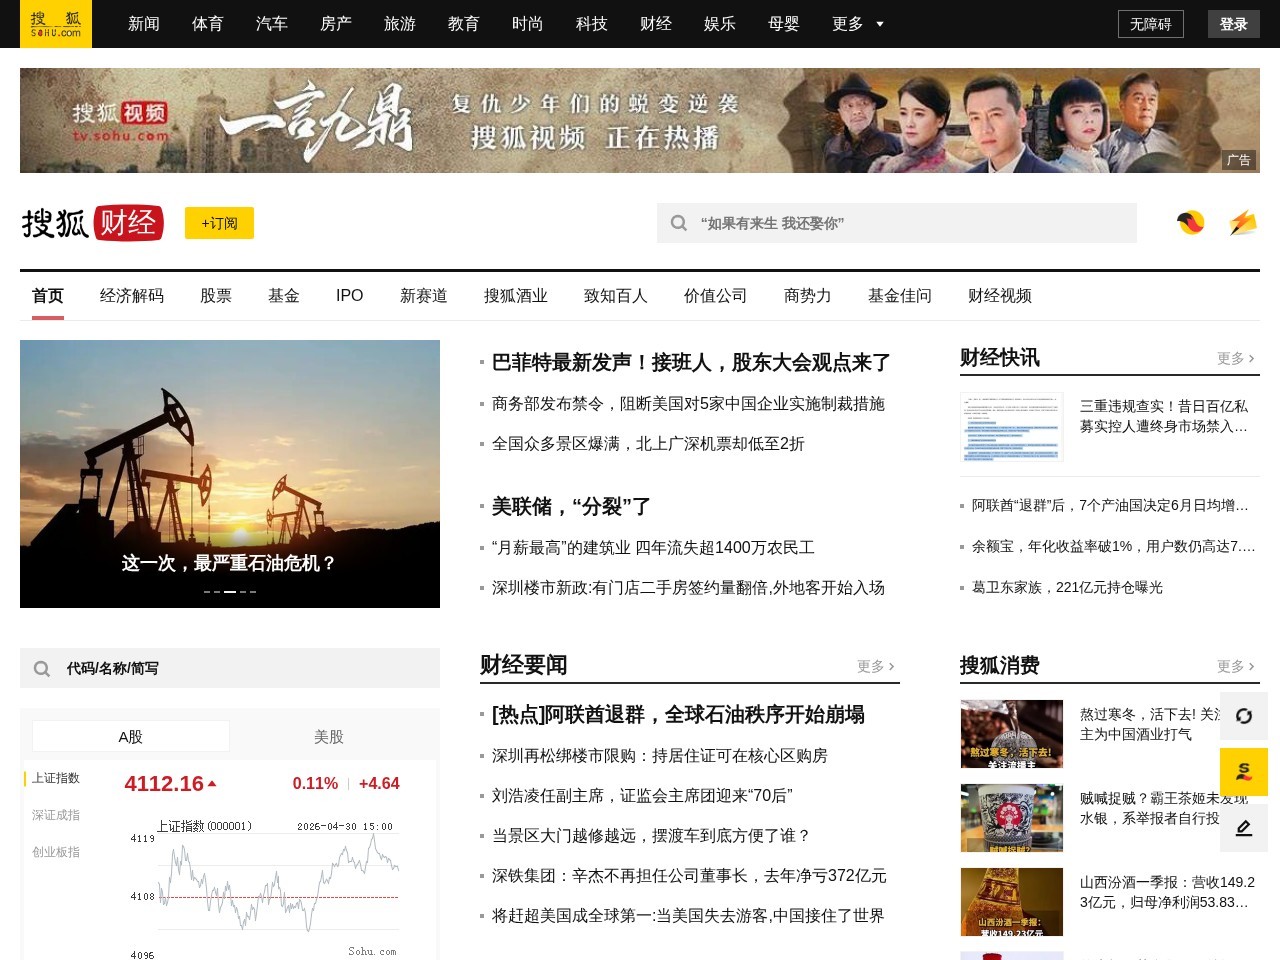Open headline 巴菲特最新发声！接班人，股东大会观点来了

pos(691,362)
